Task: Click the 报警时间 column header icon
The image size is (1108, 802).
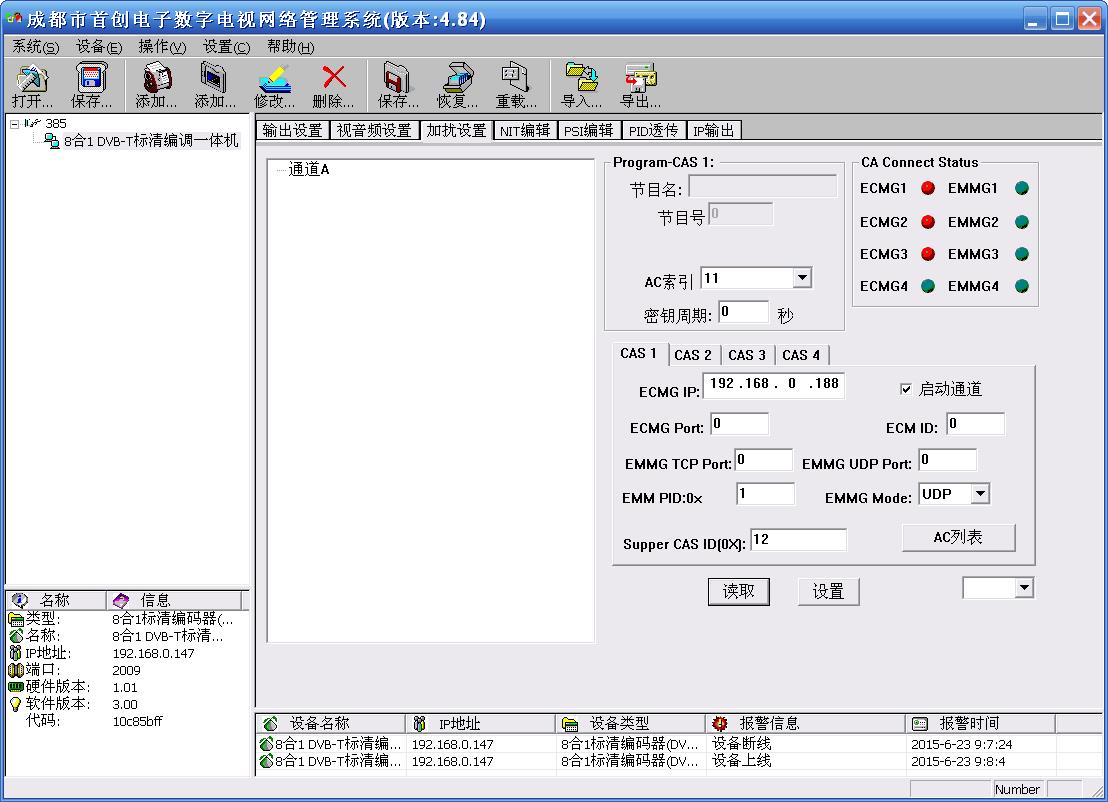Action: 920,724
